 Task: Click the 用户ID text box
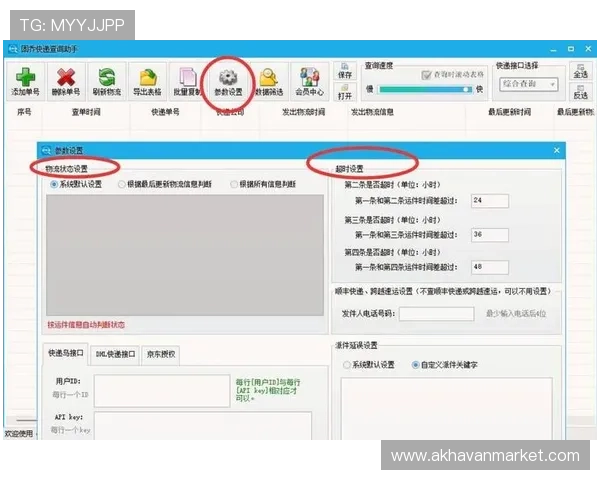click(162, 391)
